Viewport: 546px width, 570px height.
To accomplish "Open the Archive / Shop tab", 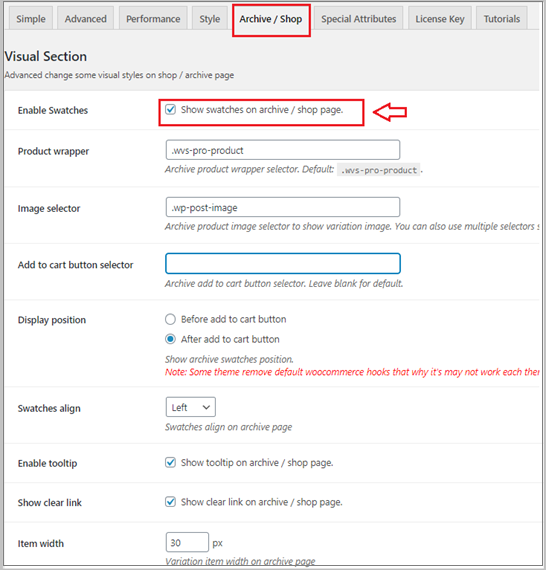I will [271, 19].
